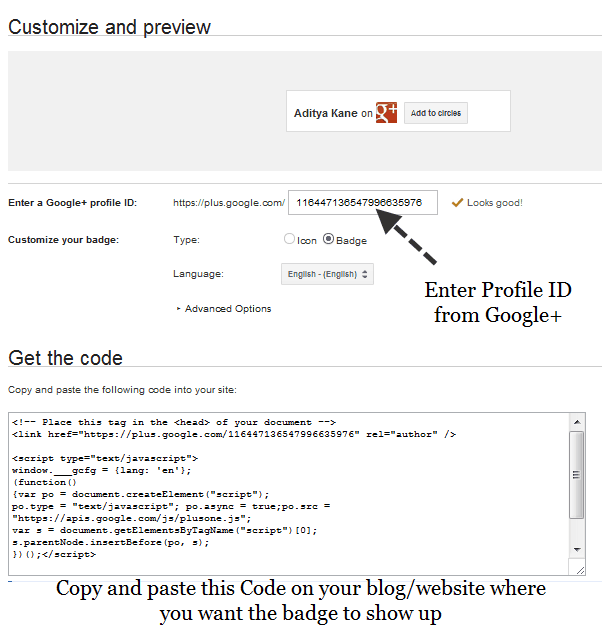Image resolution: width=602 pixels, height=625 pixels.
Task: Click into the Google+ profile ID field
Action: pyautogui.click(x=364, y=203)
